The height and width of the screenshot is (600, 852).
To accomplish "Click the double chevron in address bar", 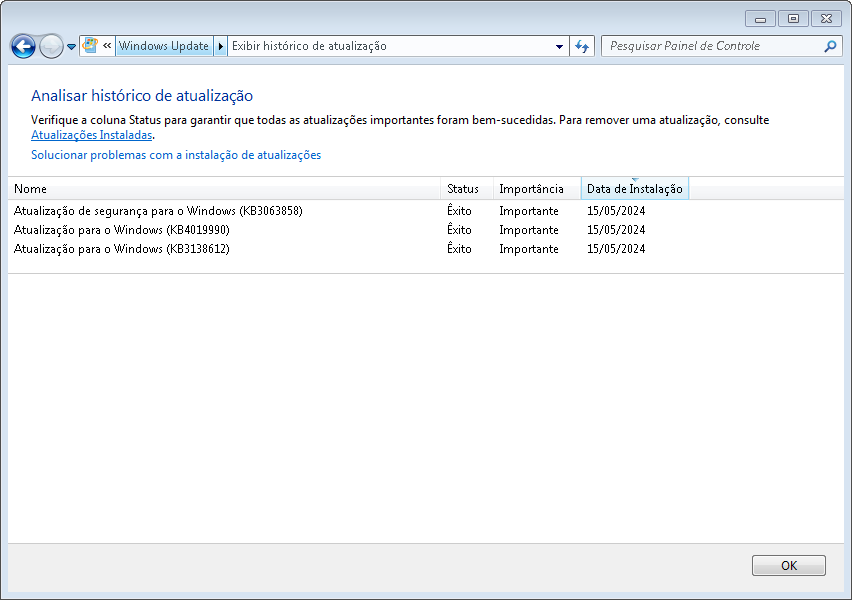I will (107, 46).
